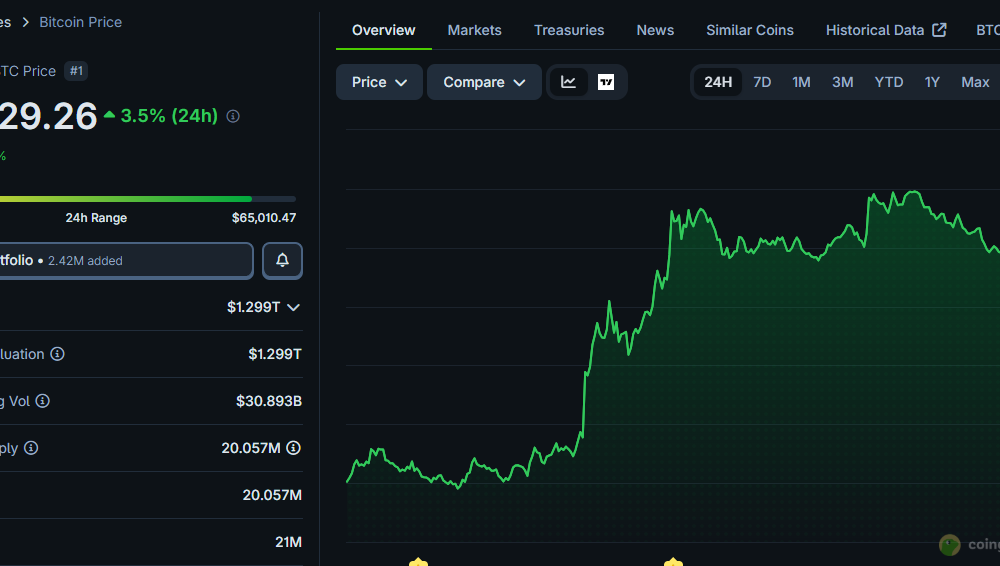The width and height of the screenshot is (1000, 566).
Task: Click the #1 rank badge
Action: pyautogui.click(x=76, y=71)
